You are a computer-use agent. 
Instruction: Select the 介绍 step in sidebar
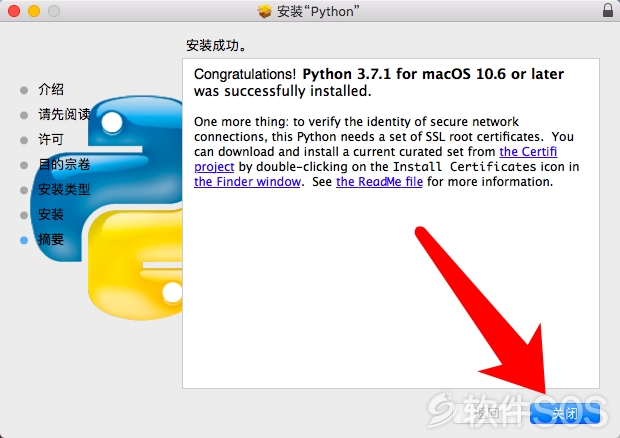(x=51, y=89)
